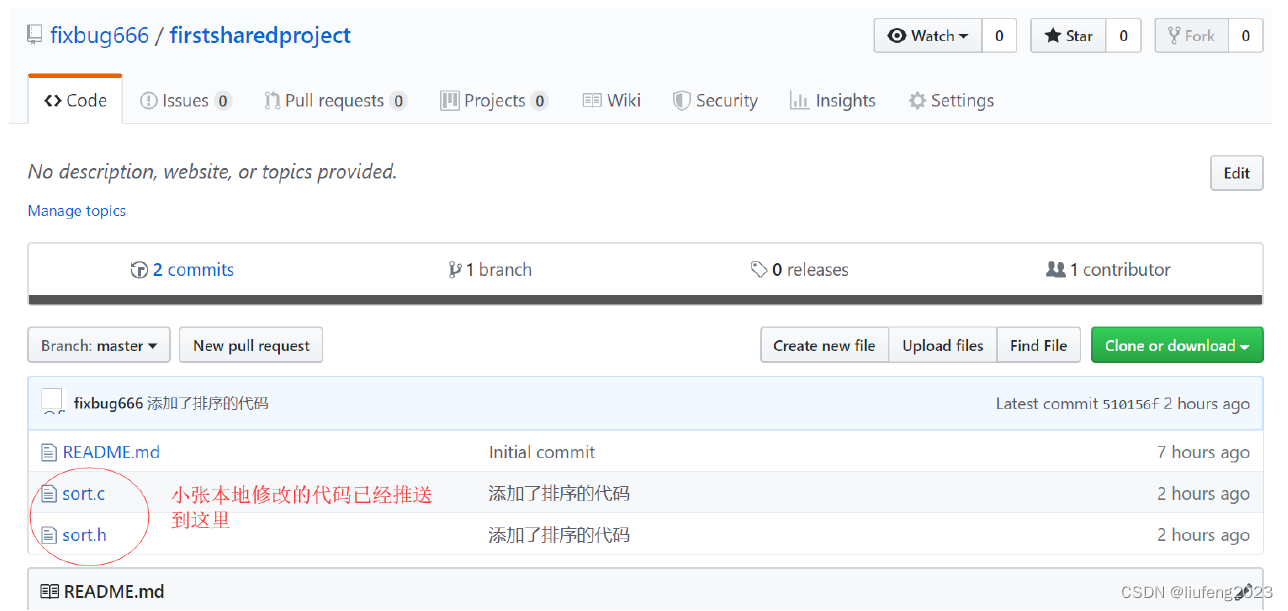Star this repository
The width and height of the screenshot is (1288, 611).
tap(1068, 36)
